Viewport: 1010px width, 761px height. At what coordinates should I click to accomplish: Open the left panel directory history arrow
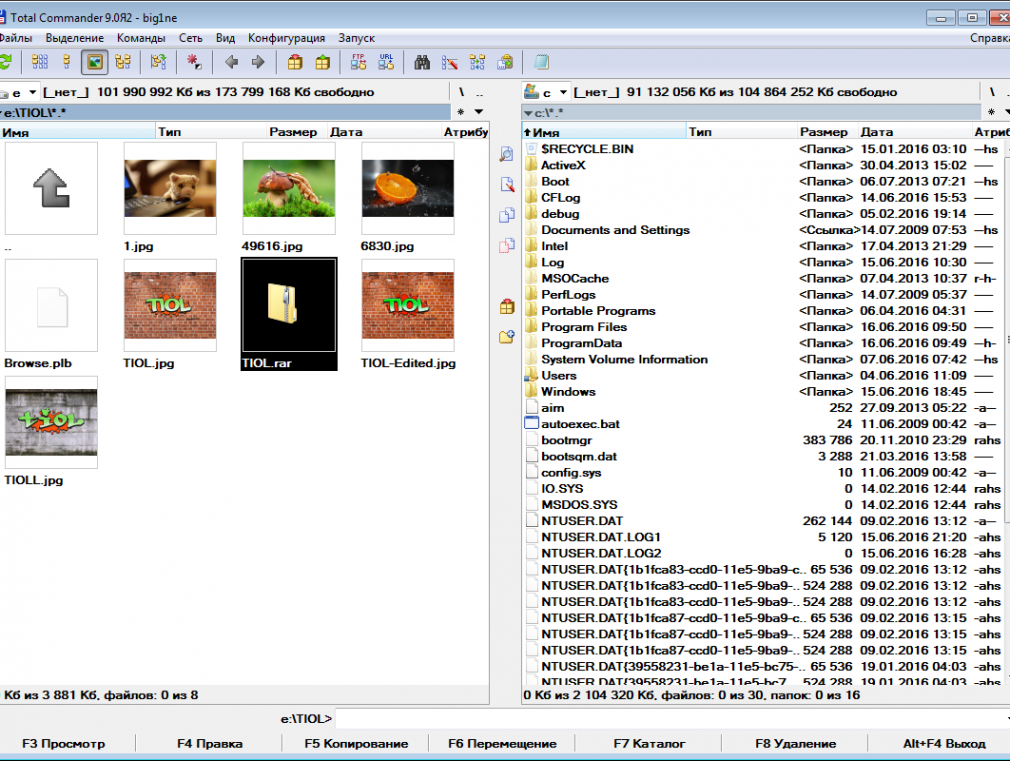479,112
